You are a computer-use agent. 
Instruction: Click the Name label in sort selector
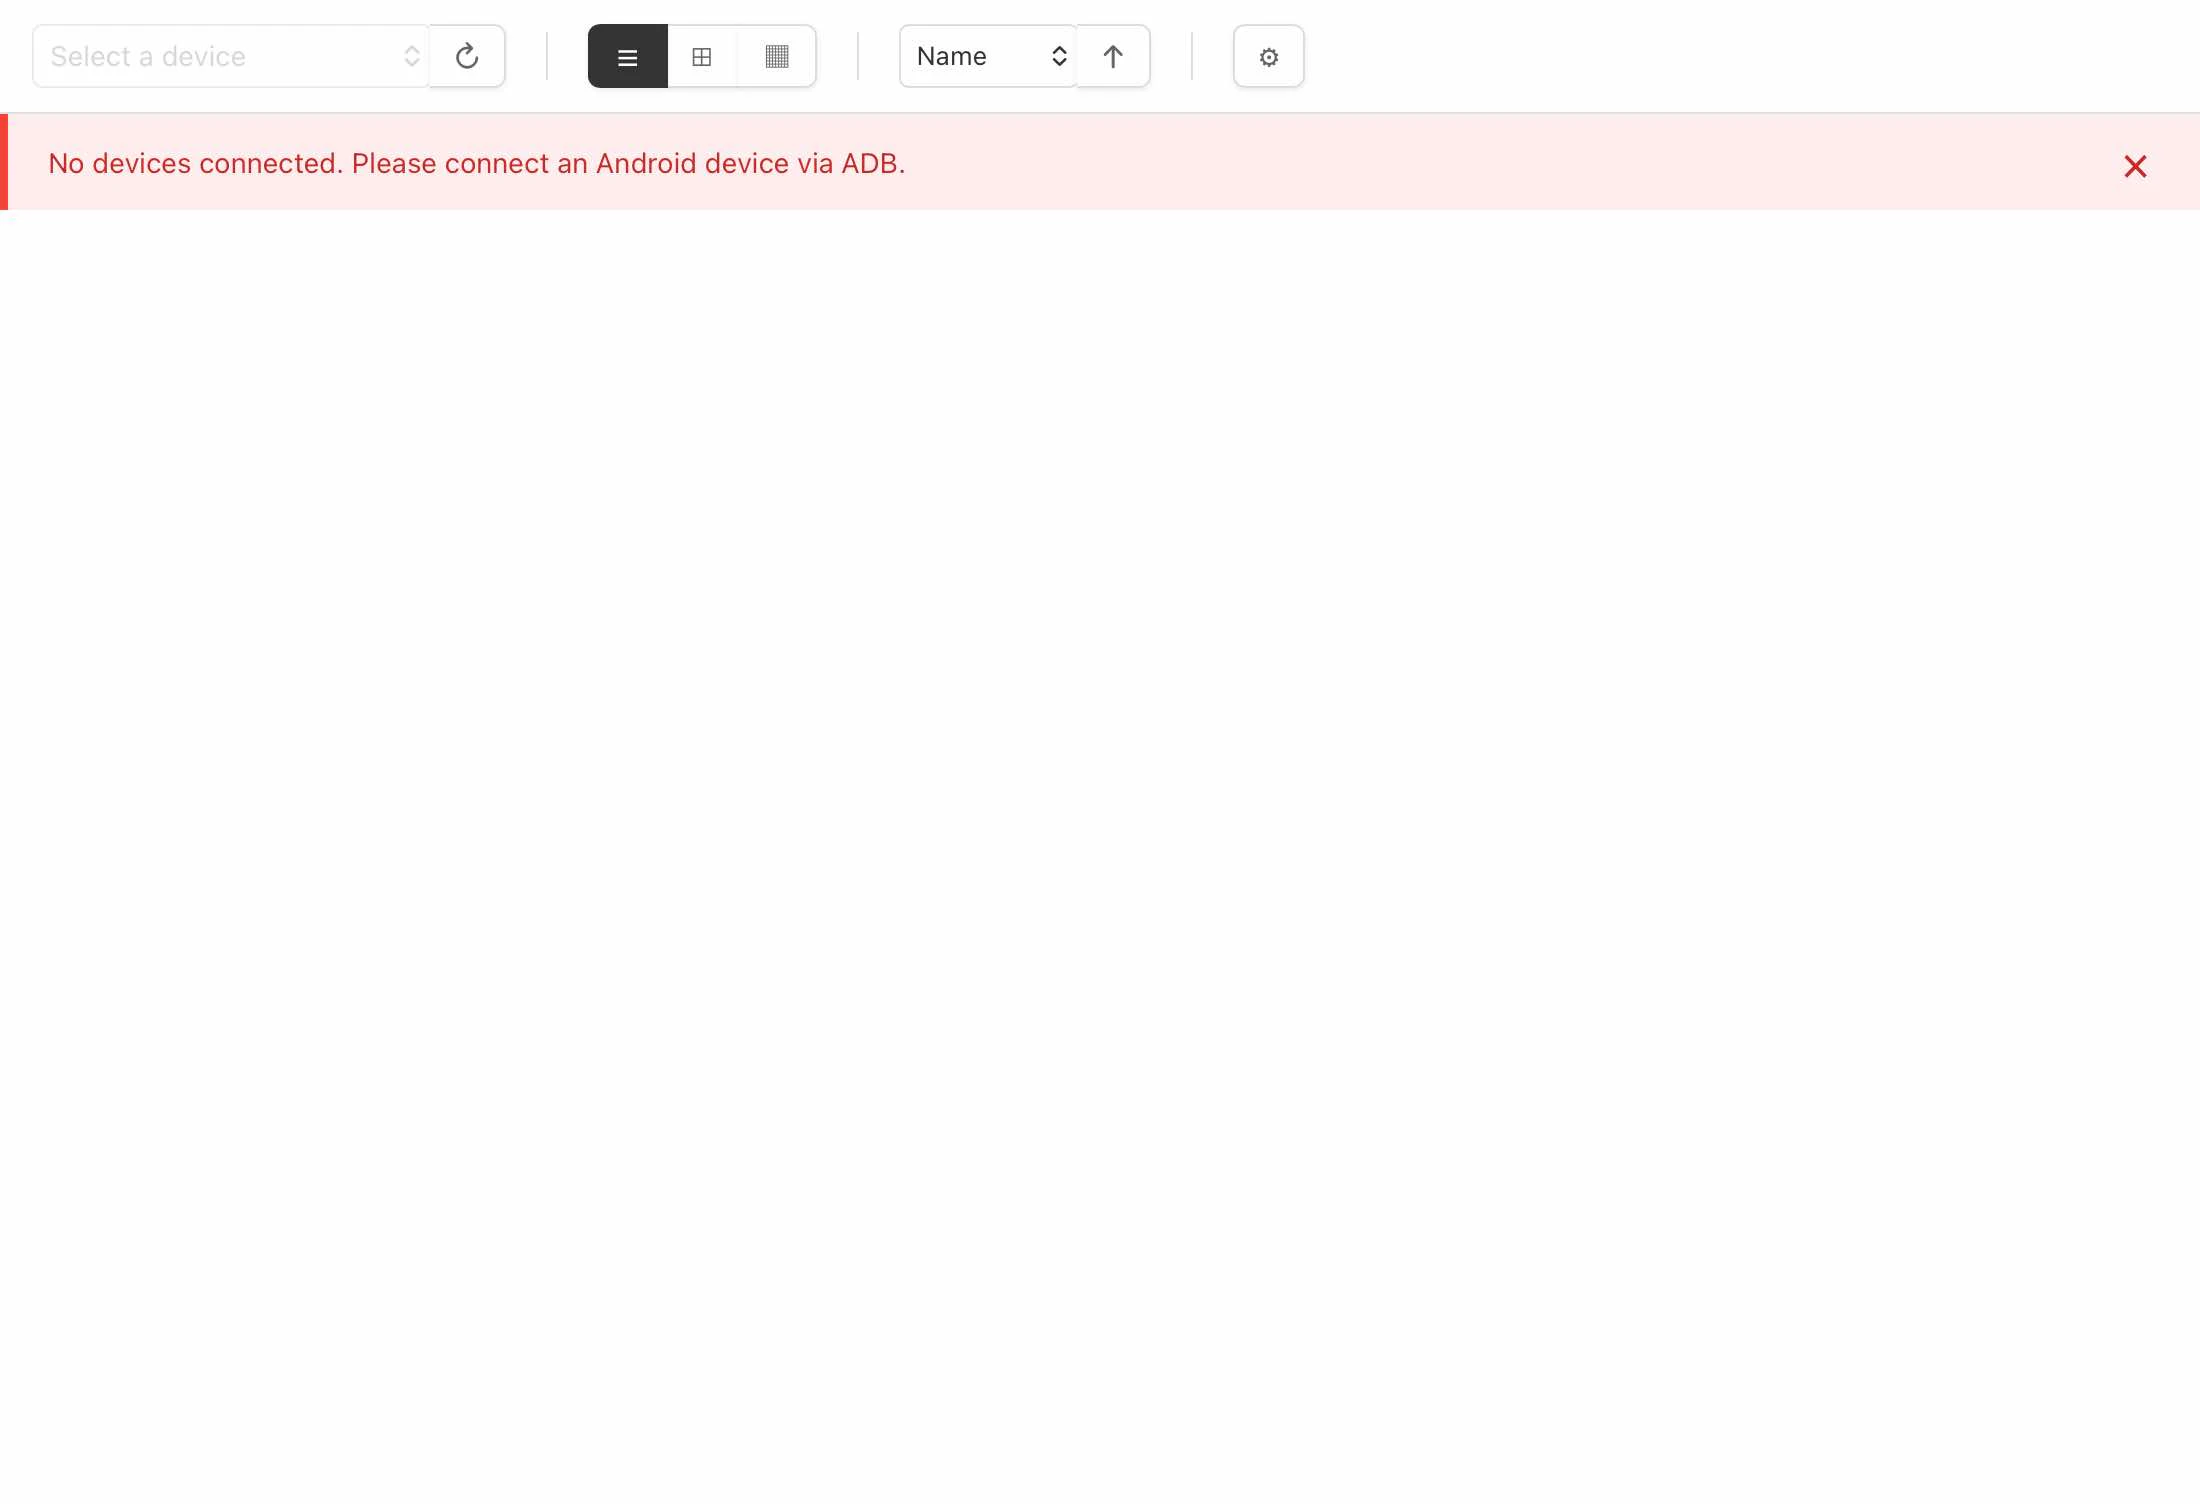pyautogui.click(x=951, y=57)
